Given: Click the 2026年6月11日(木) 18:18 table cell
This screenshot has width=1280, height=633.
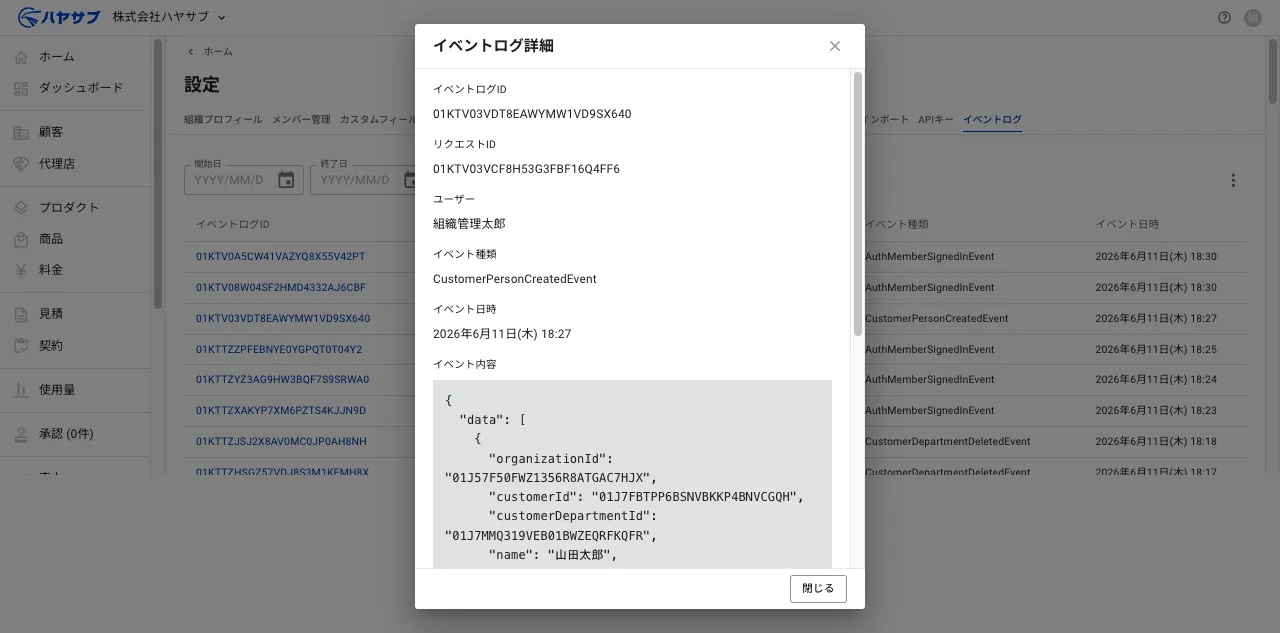Looking at the screenshot, I should tap(1156, 442).
